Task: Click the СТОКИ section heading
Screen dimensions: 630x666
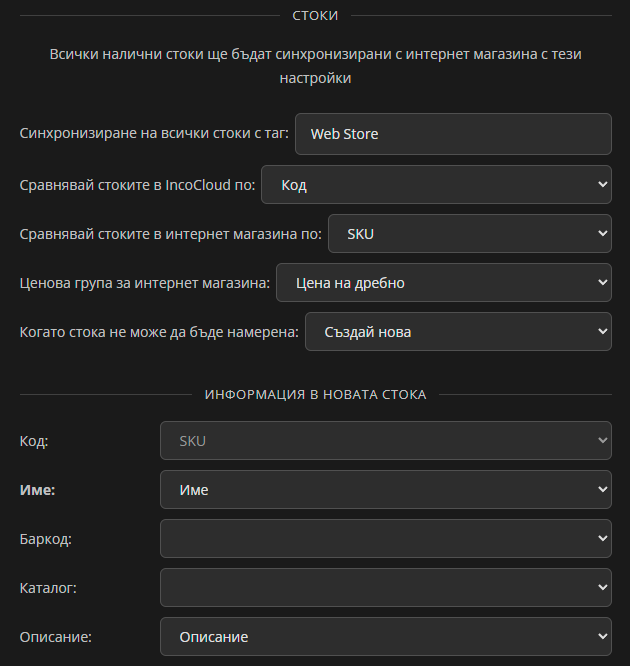Action: tap(315, 16)
